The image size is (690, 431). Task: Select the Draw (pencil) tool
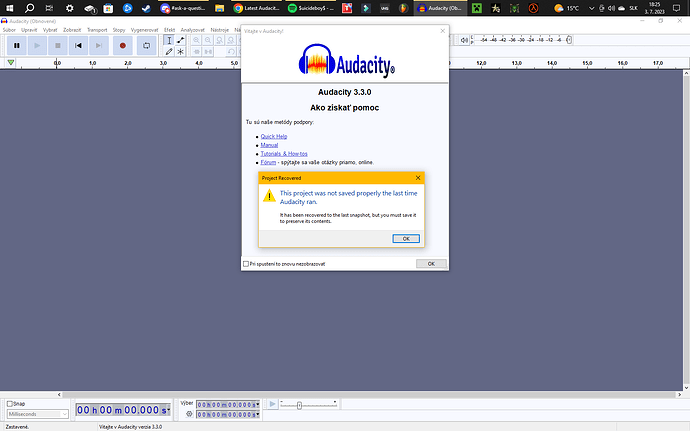pyautogui.click(x=169, y=52)
